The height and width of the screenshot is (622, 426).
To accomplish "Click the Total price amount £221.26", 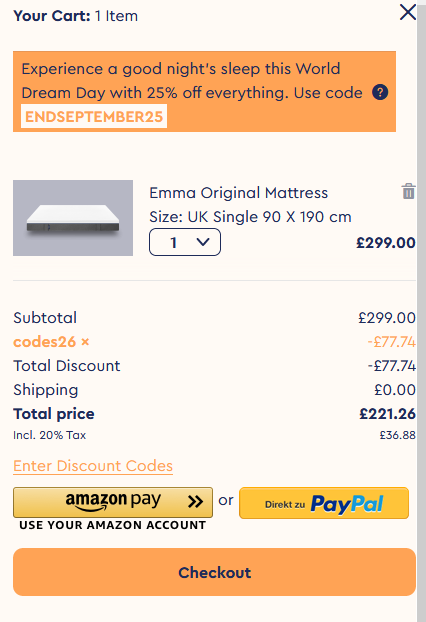I will click(x=387, y=414).
